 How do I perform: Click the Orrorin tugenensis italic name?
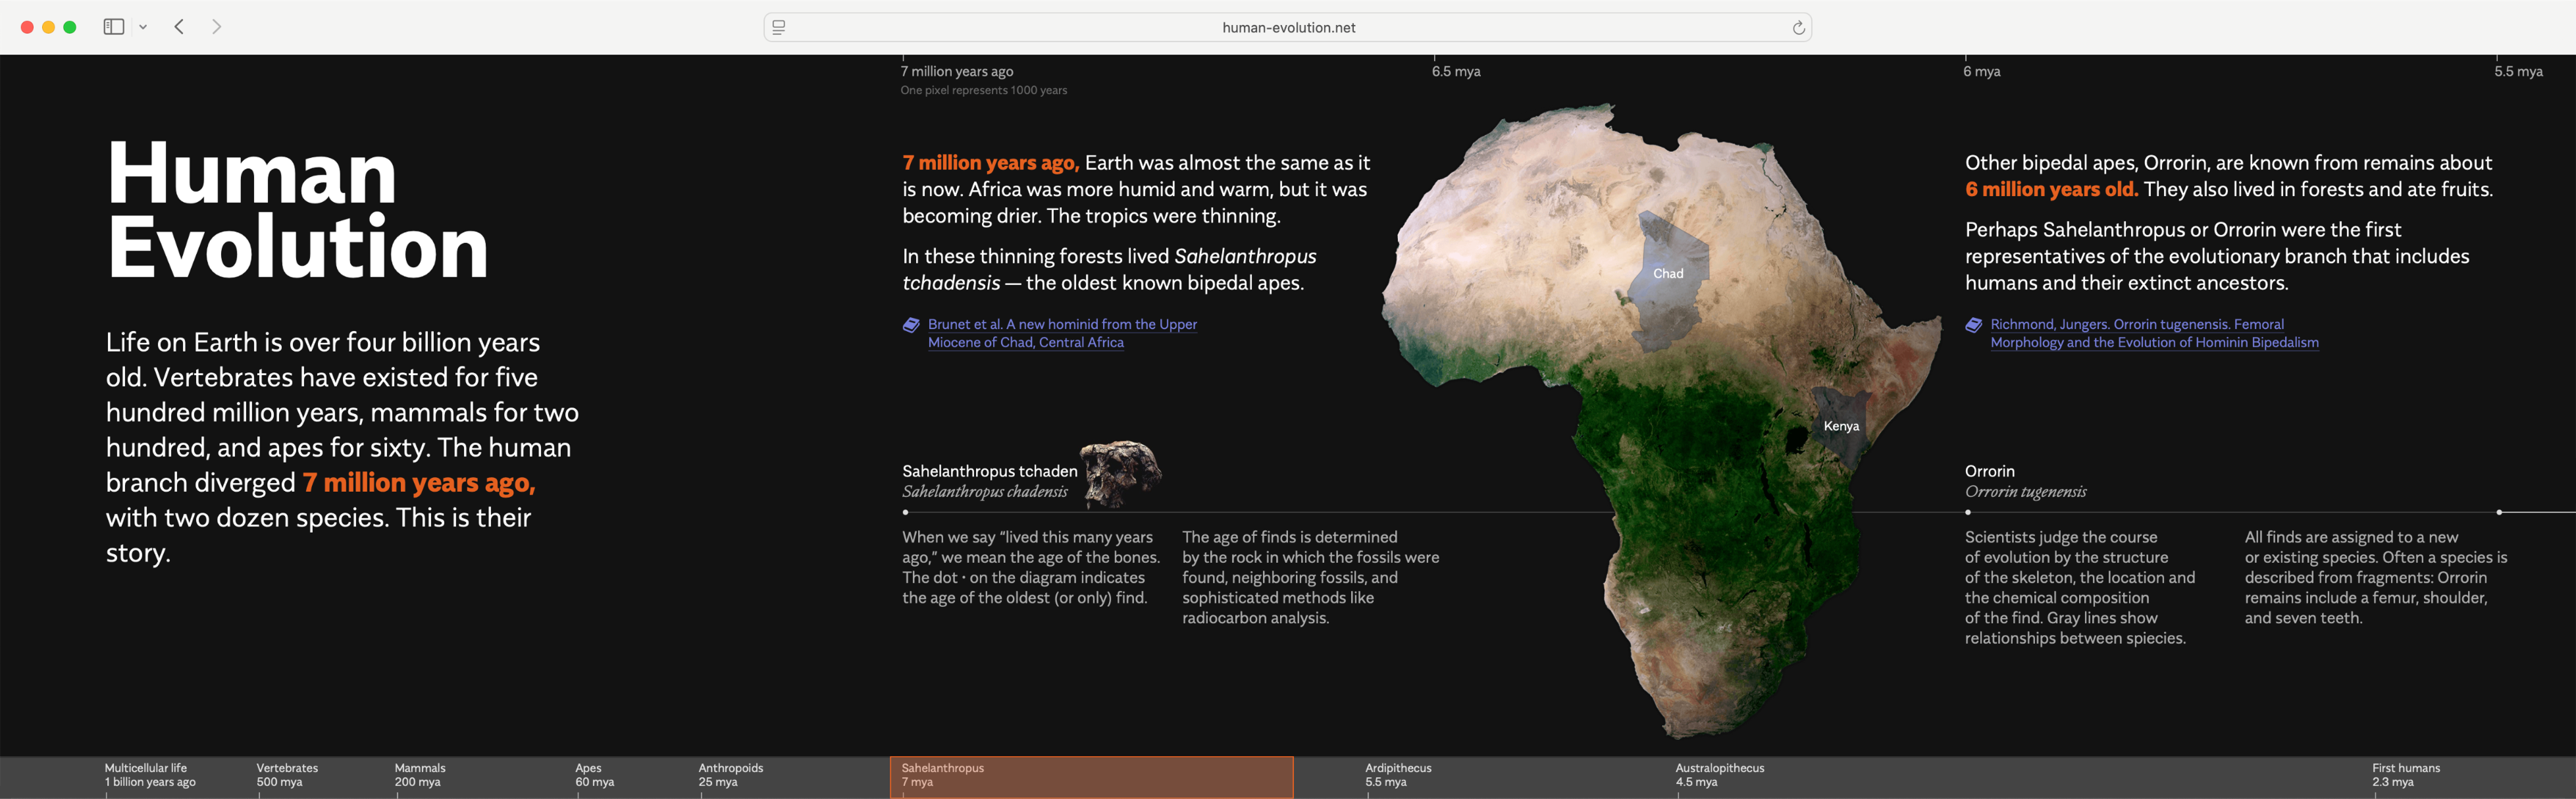(2025, 491)
